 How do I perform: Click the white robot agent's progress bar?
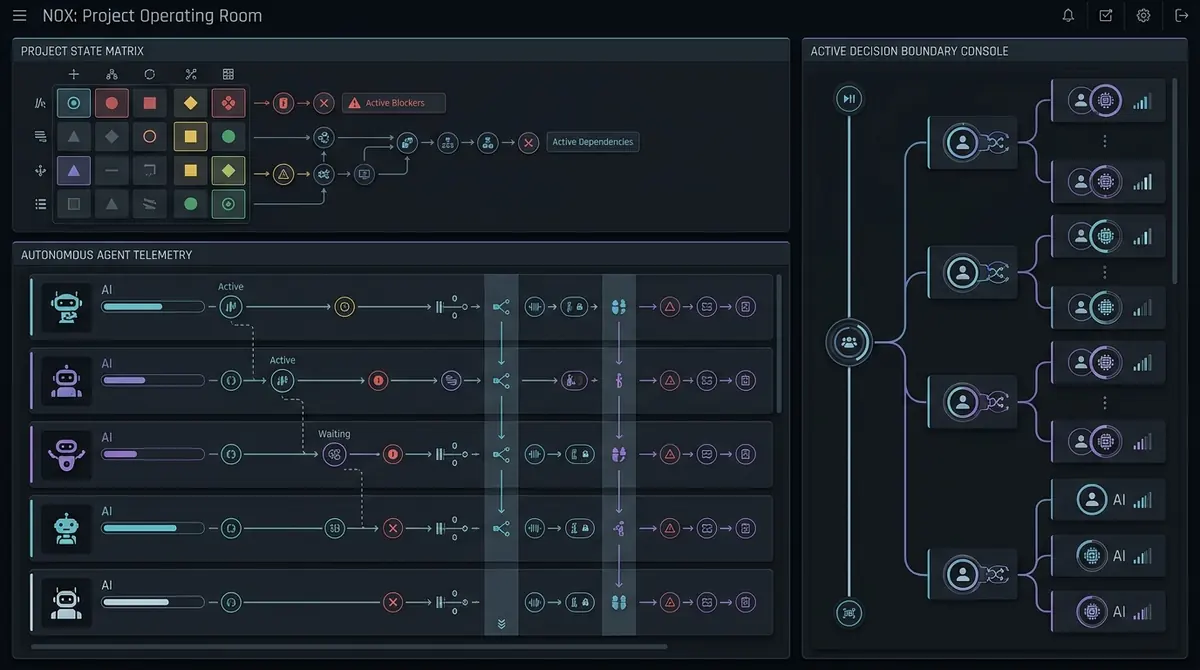tap(152, 602)
